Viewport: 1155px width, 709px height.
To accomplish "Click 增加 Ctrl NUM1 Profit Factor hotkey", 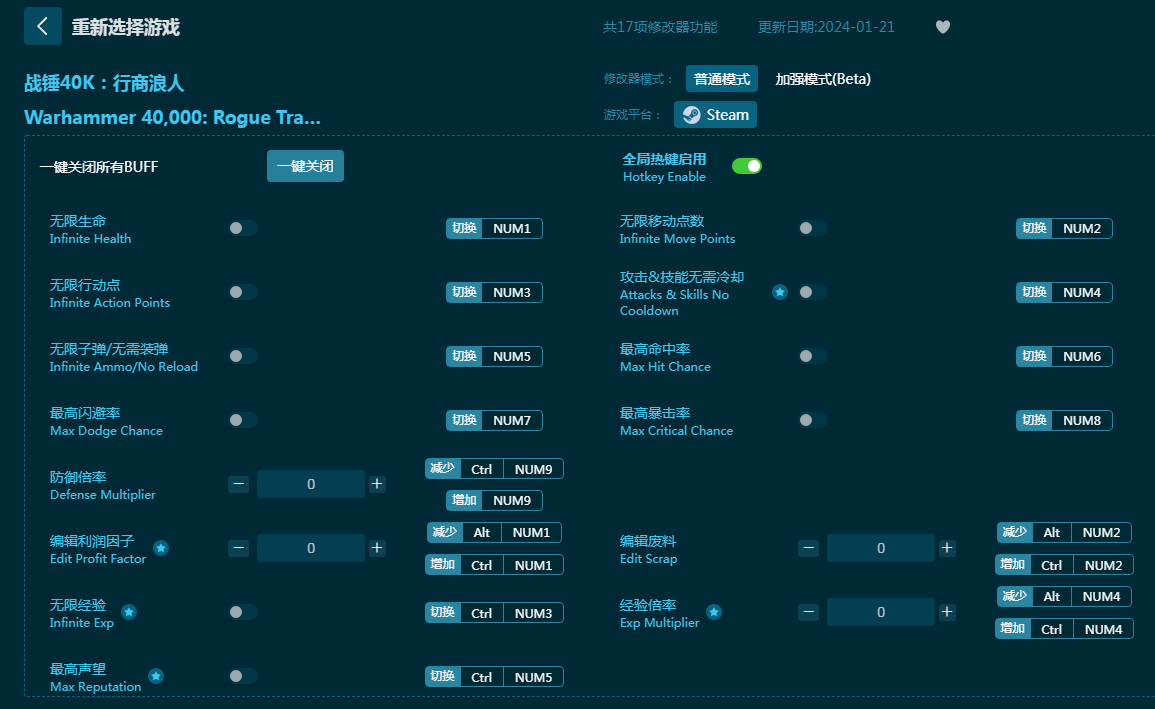I will point(494,565).
